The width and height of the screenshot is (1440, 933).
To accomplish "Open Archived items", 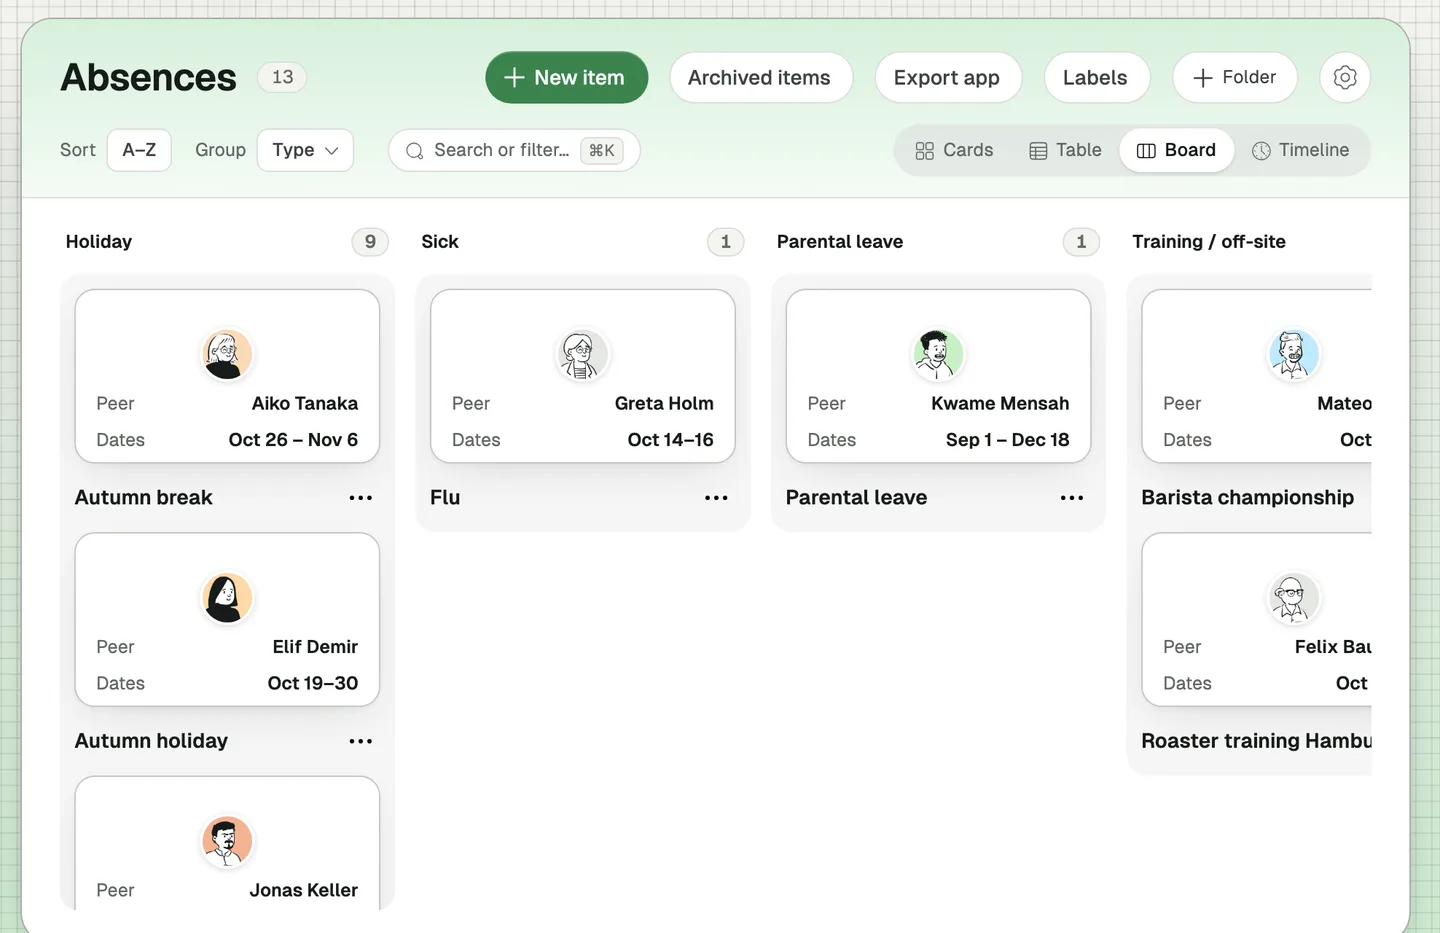I will point(760,77).
